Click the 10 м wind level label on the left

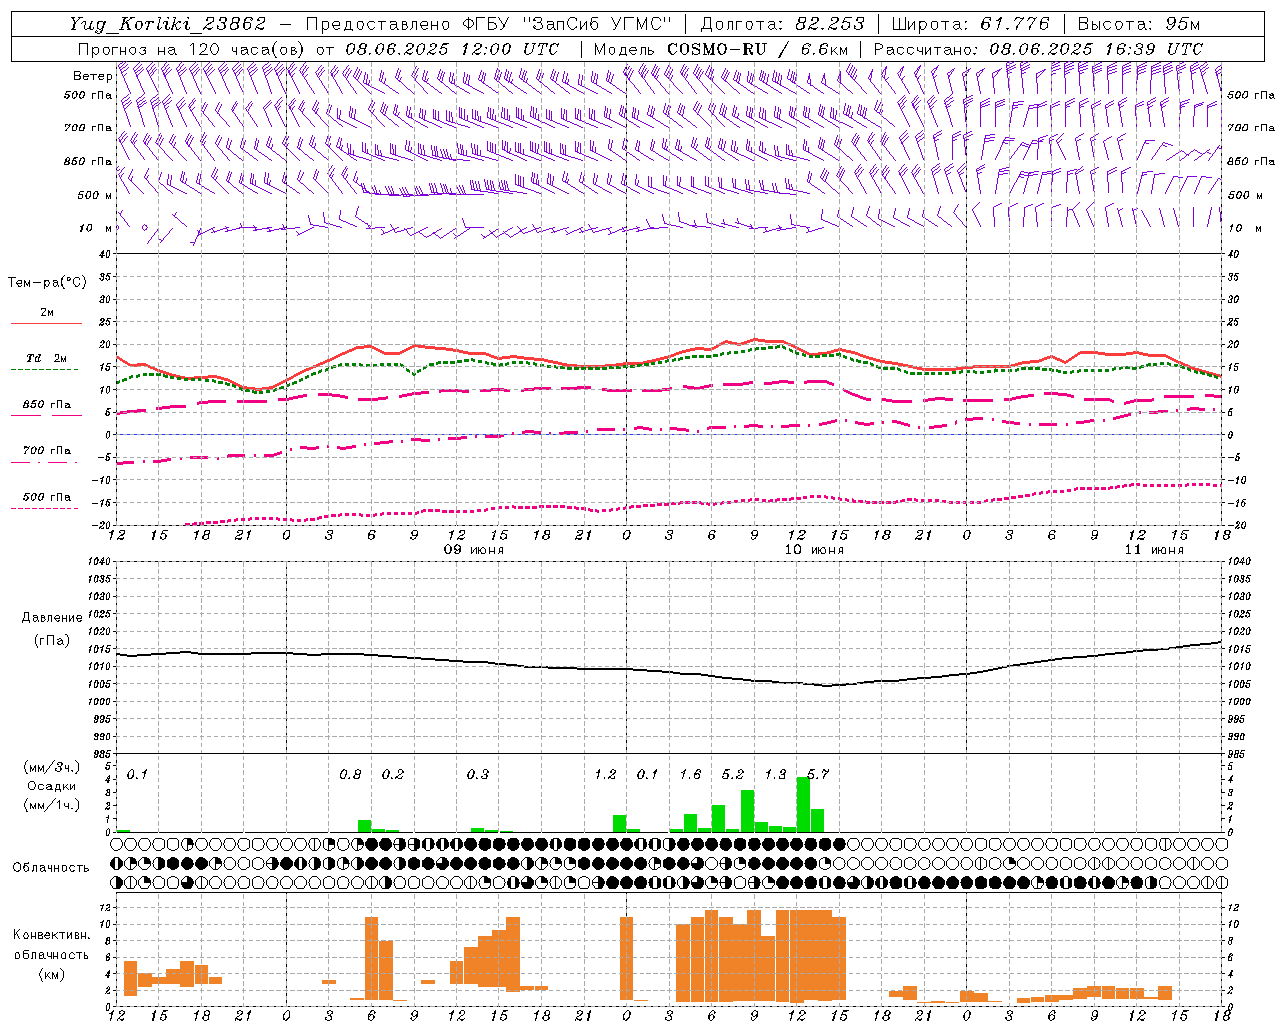[x=95, y=228]
